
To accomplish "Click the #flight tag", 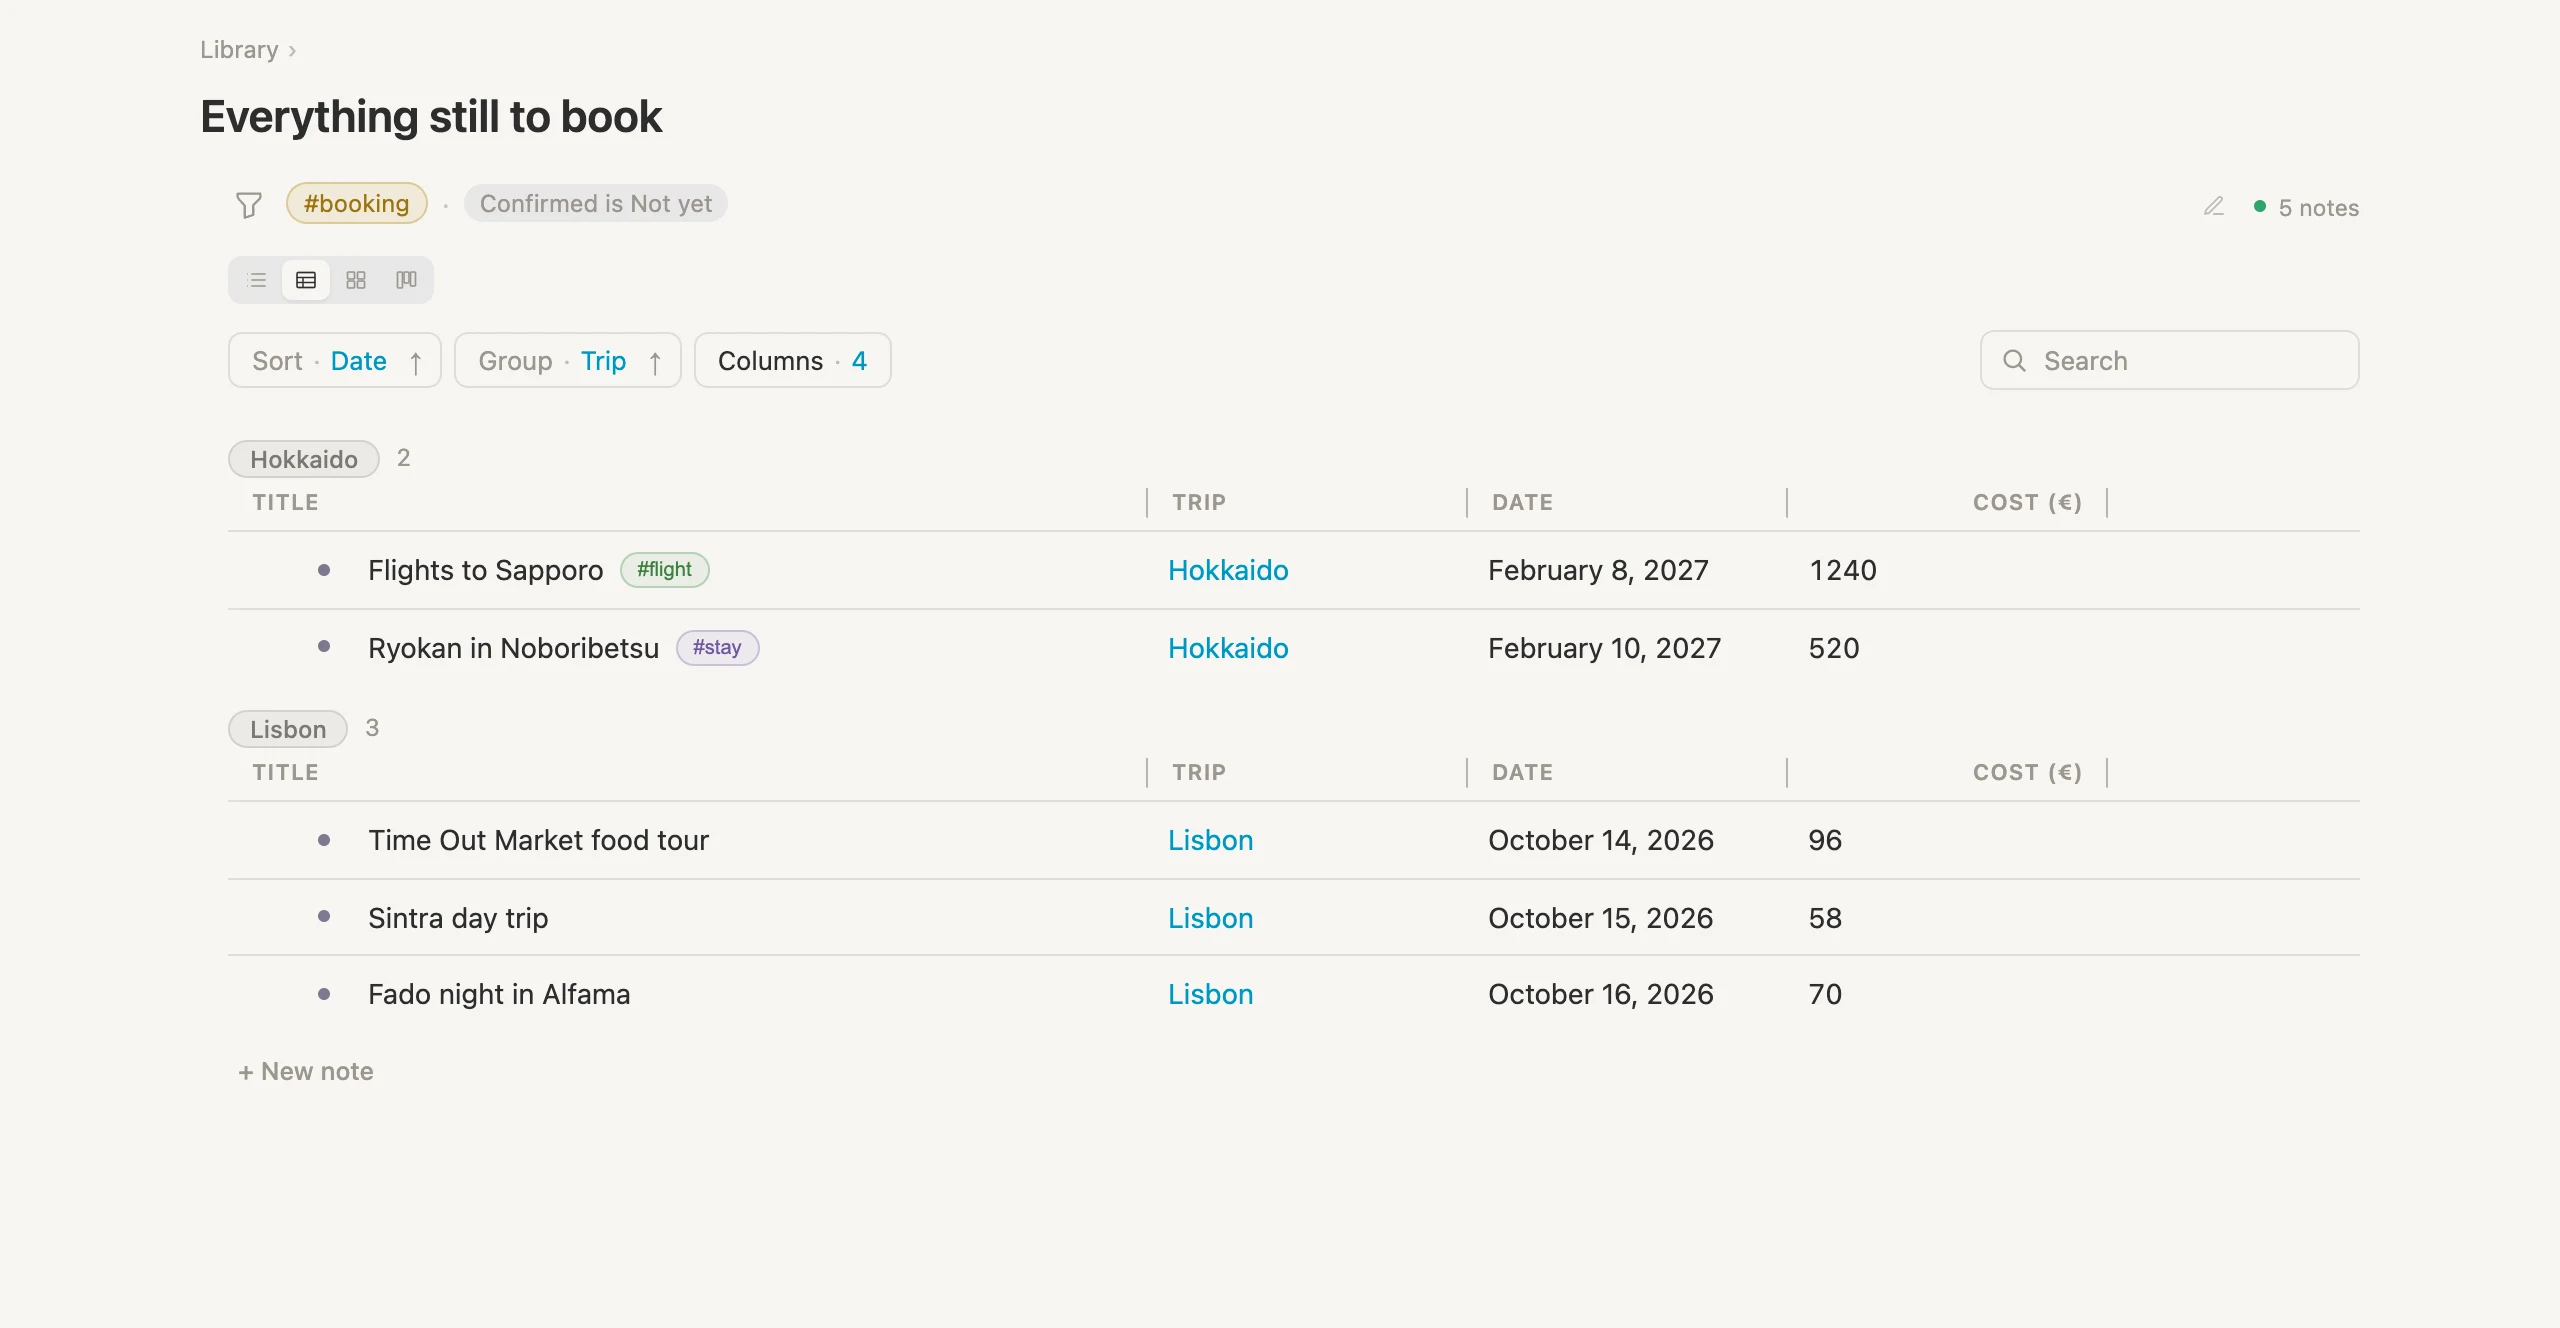I will [x=665, y=569].
